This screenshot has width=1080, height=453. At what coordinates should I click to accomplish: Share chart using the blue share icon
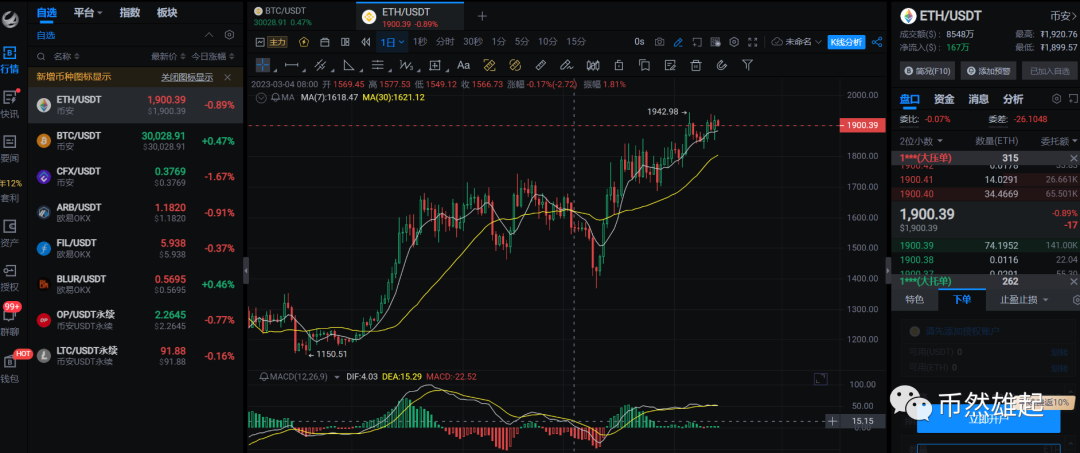(877, 42)
